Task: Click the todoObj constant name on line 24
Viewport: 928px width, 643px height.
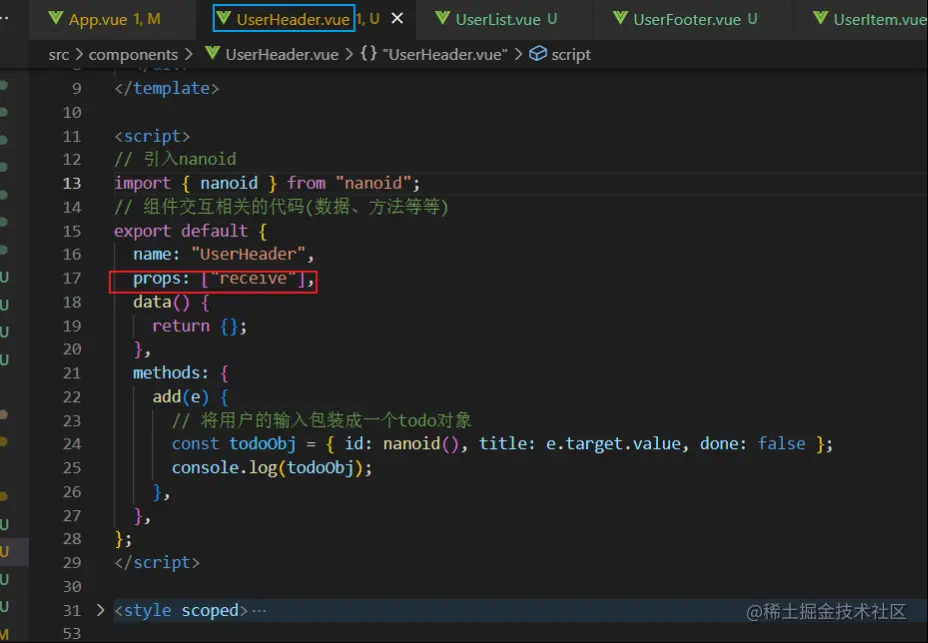Action: [262, 444]
